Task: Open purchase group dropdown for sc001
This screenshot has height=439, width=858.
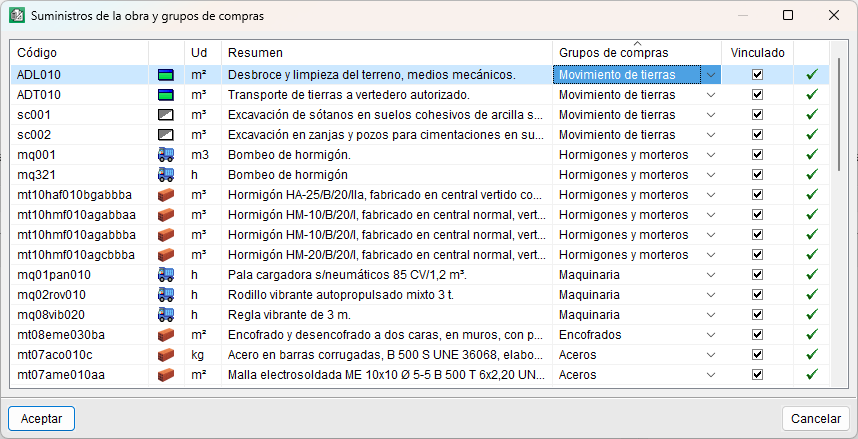Action: coord(711,115)
